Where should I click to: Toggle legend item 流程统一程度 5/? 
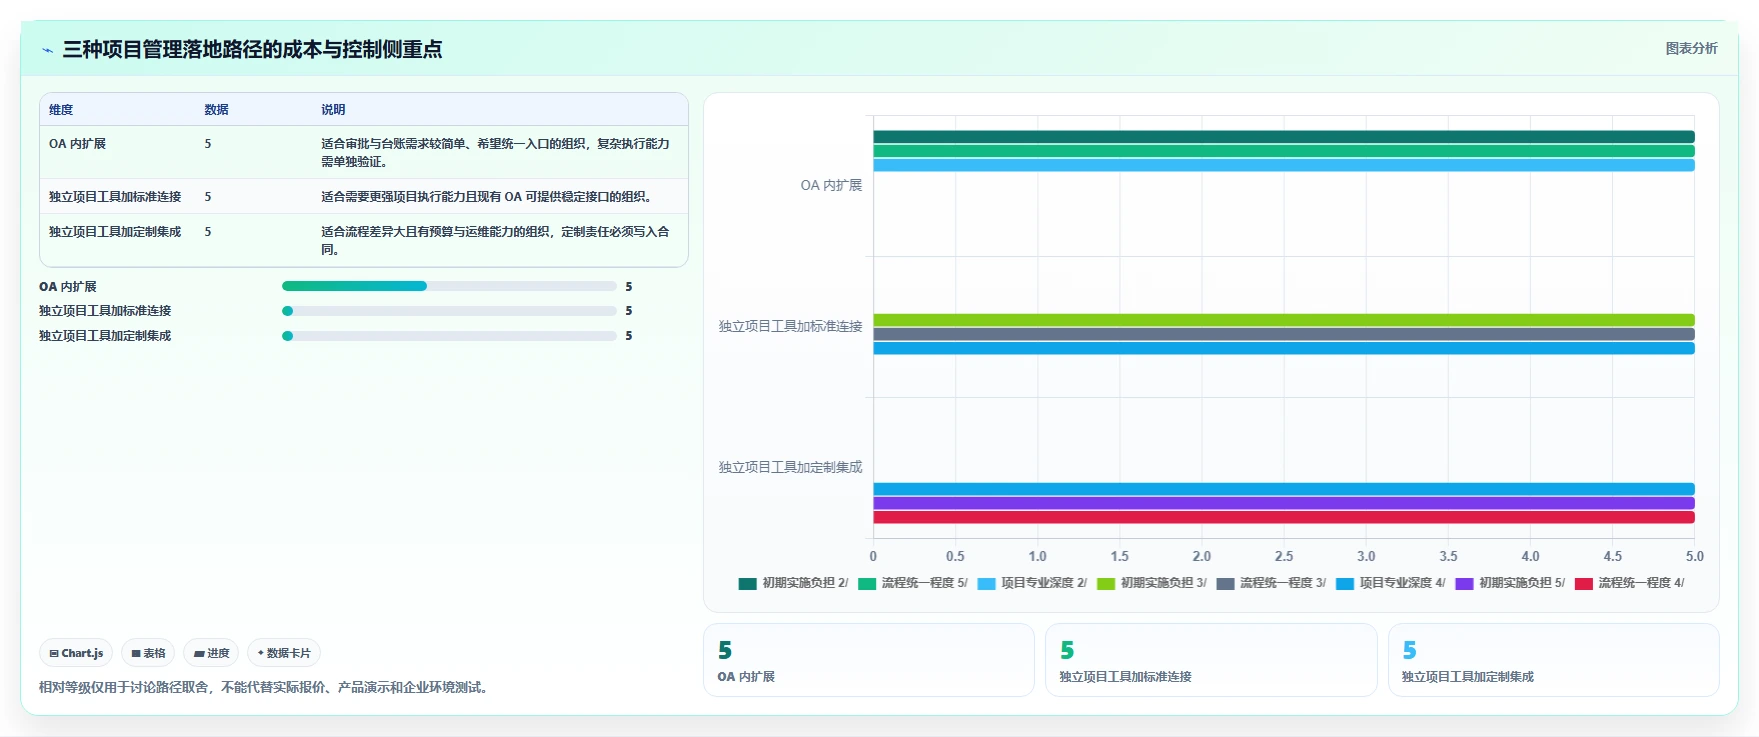point(912,583)
